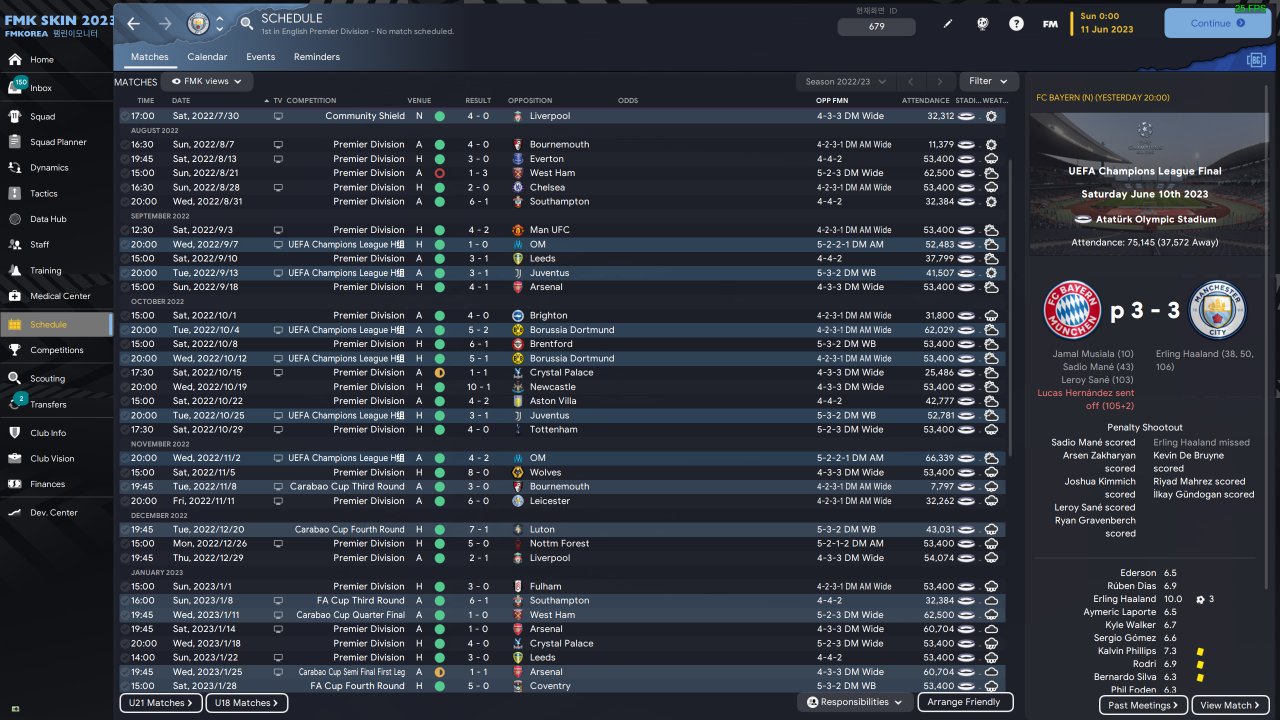Viewport: 1280px width, 720px height.
Task: Click View Match button
Action: coord(1231,705)
